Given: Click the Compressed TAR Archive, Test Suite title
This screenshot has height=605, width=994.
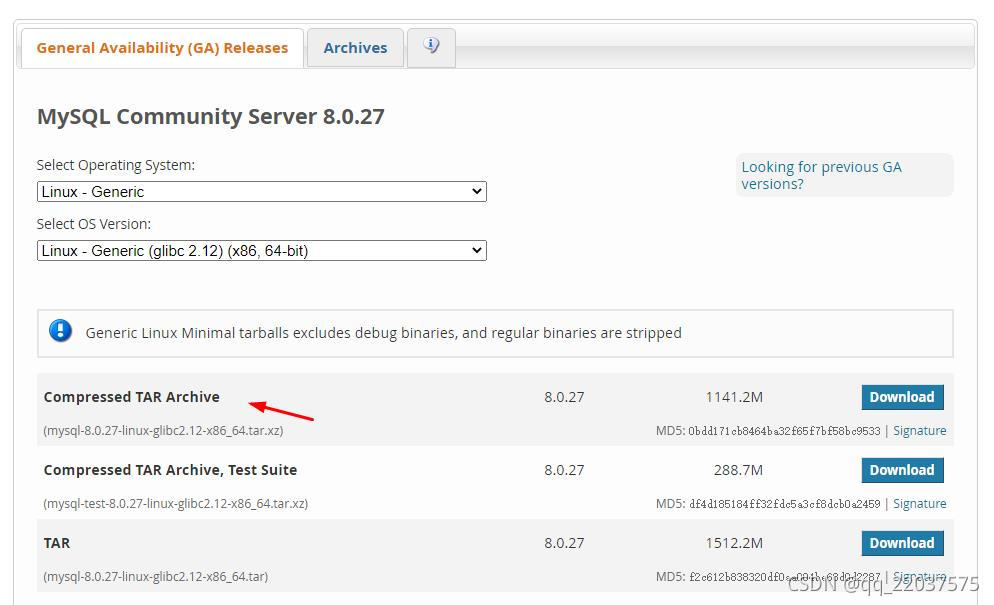Looking at the screenshot, I should (171, 470).
